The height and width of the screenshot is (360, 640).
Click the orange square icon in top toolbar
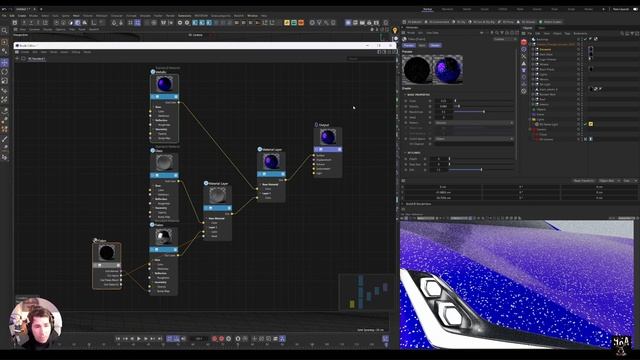[301, 22]
